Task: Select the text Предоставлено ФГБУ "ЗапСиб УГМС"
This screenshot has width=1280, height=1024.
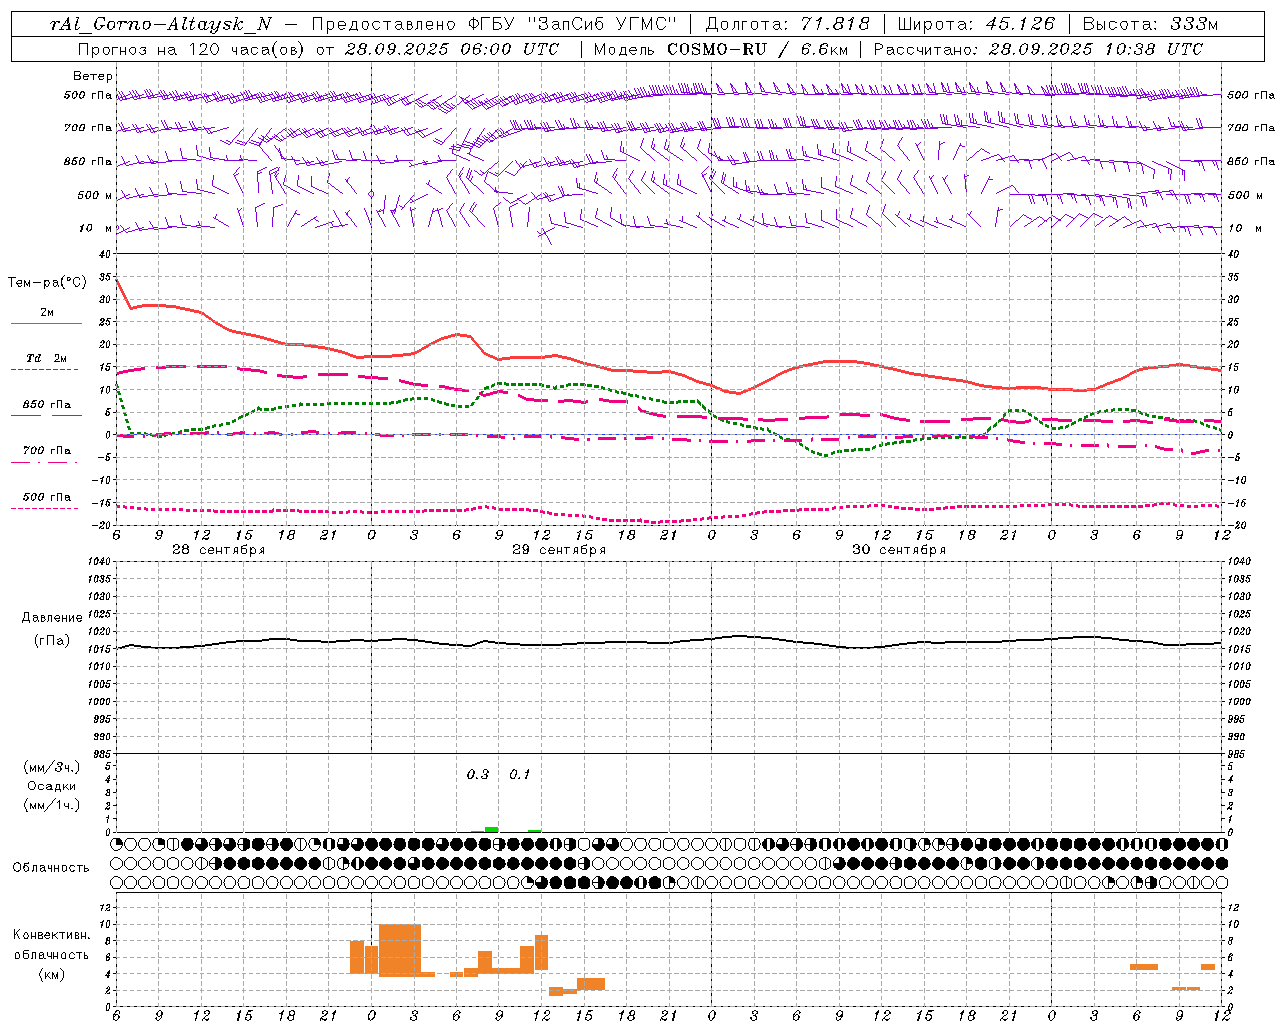Action: pyautogui.click(x=495, y=25)
